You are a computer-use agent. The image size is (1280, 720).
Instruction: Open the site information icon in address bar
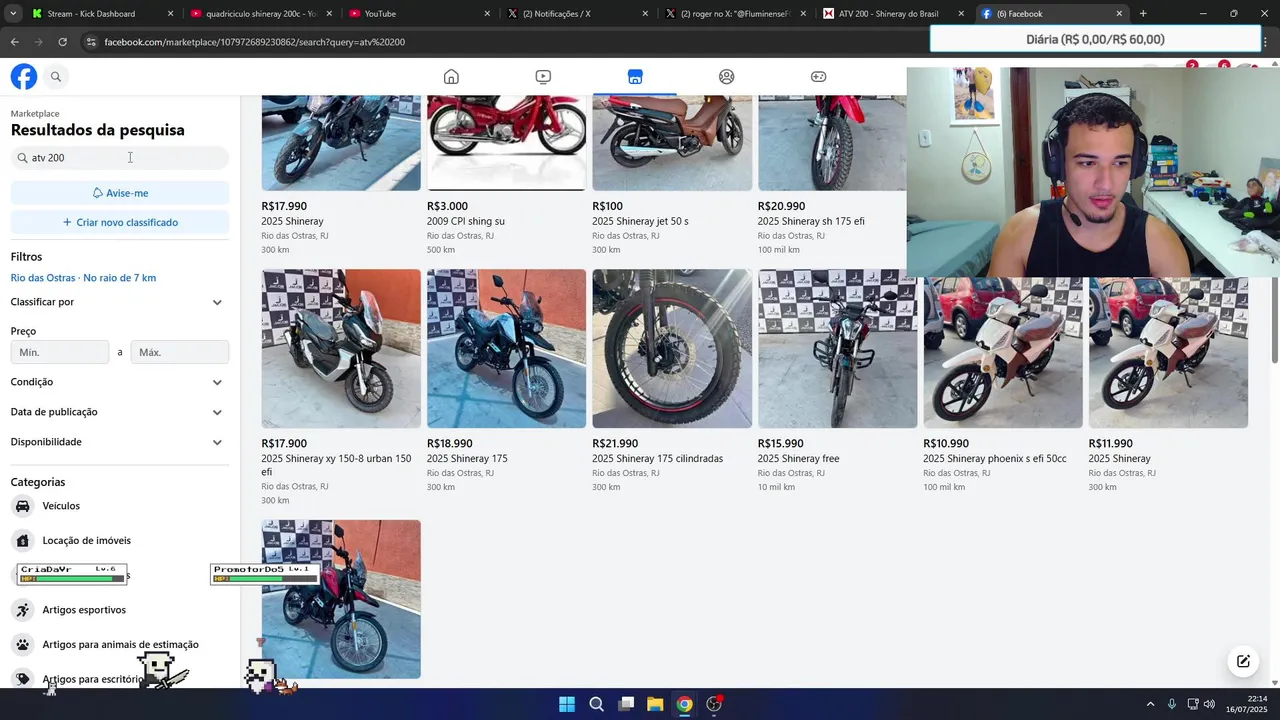pos(91,42)
